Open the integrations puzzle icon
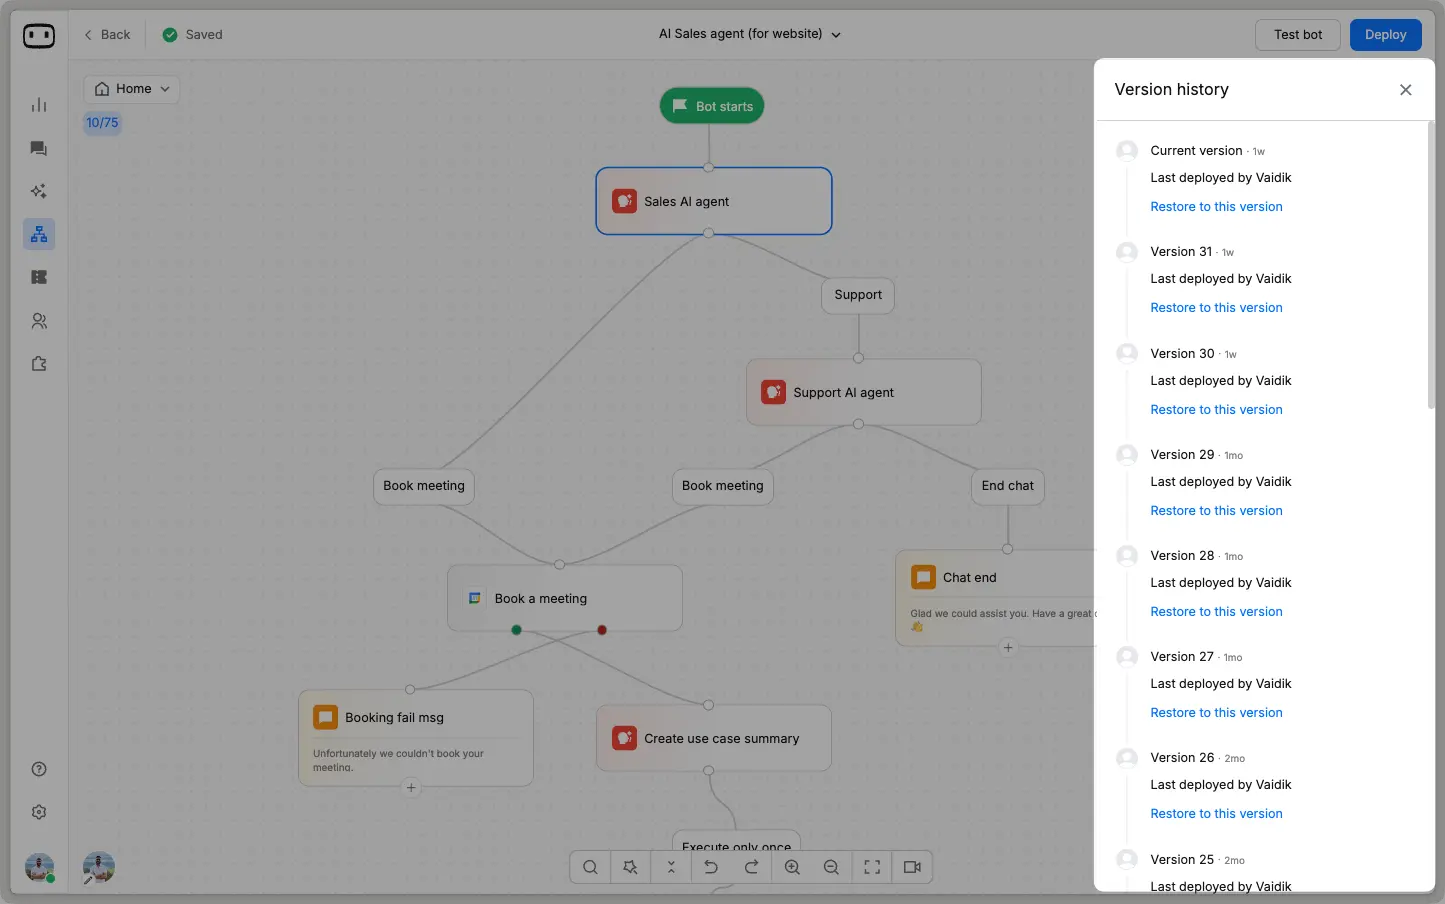 pyautogui.click(x=38, y=364)
